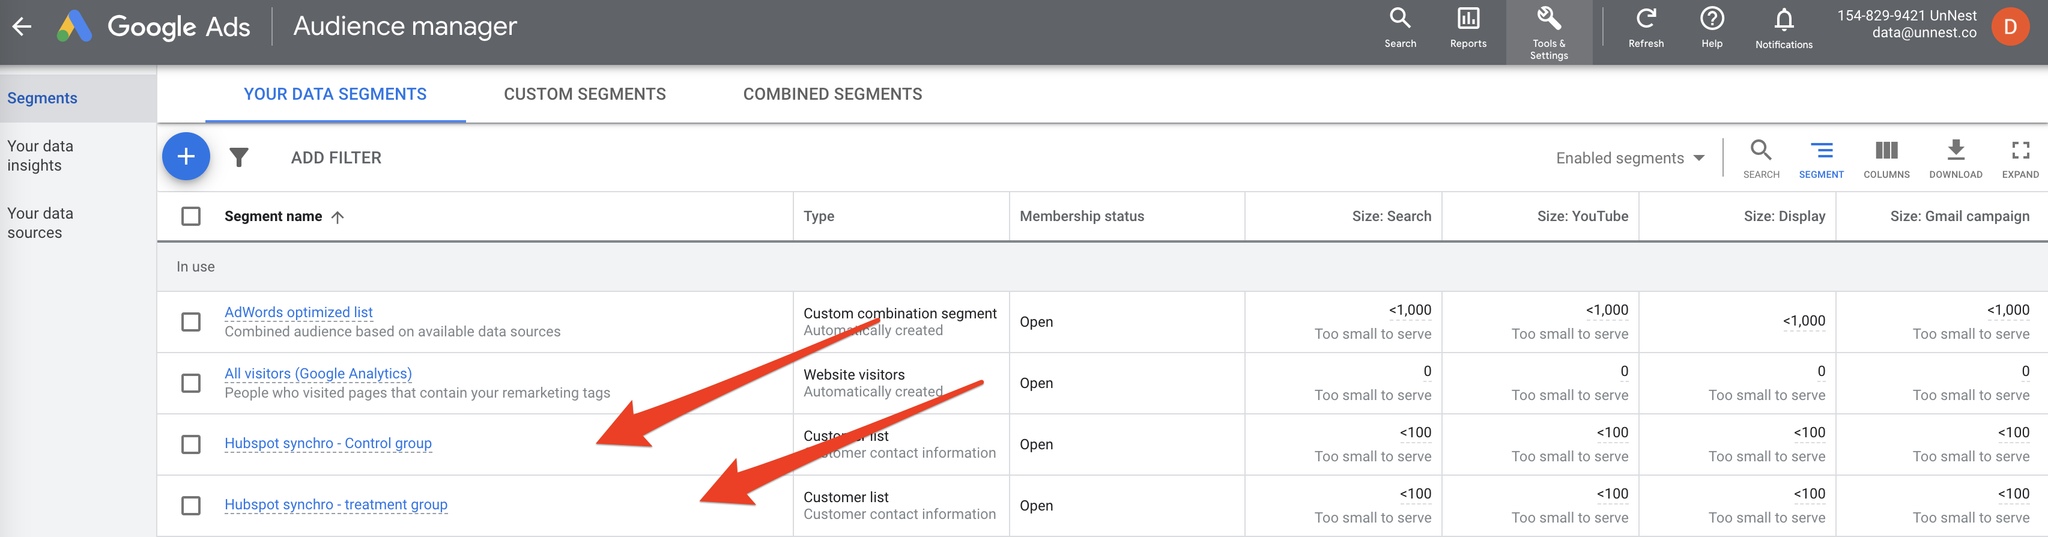Switch to Your Data Segments tab
This screenshot has width=2048, height=537.
click(x=335, y=94)
